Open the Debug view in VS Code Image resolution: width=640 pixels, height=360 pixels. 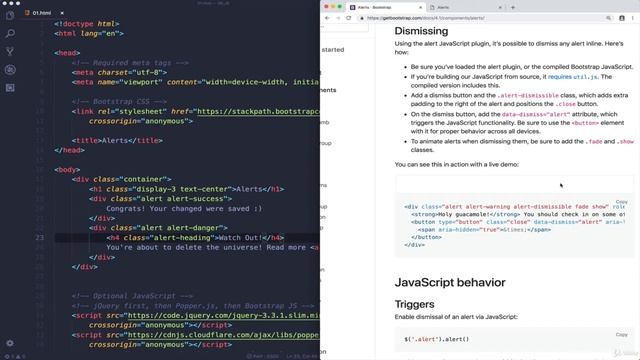pos(10,70)
